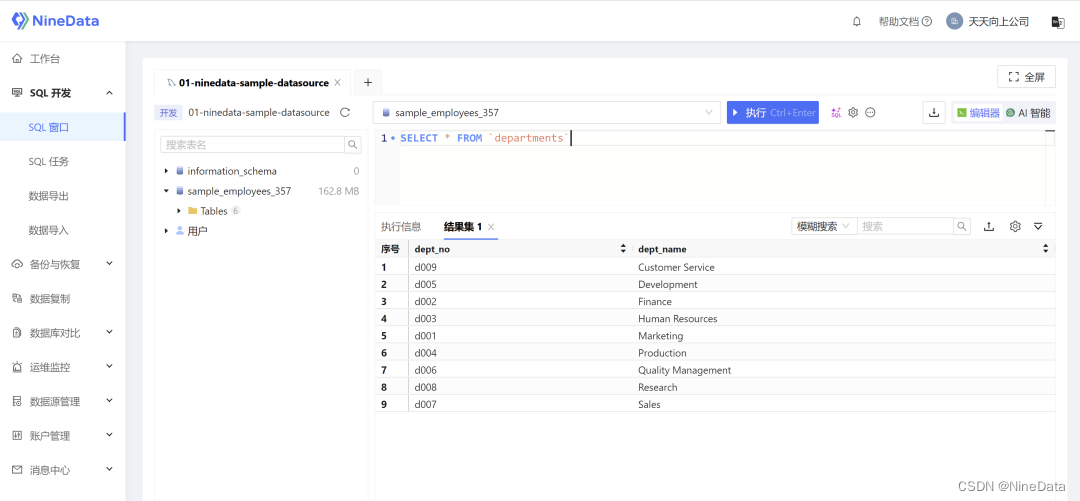
Task: Close the 结果集 1 tab
Action: (x=491, y=227)
